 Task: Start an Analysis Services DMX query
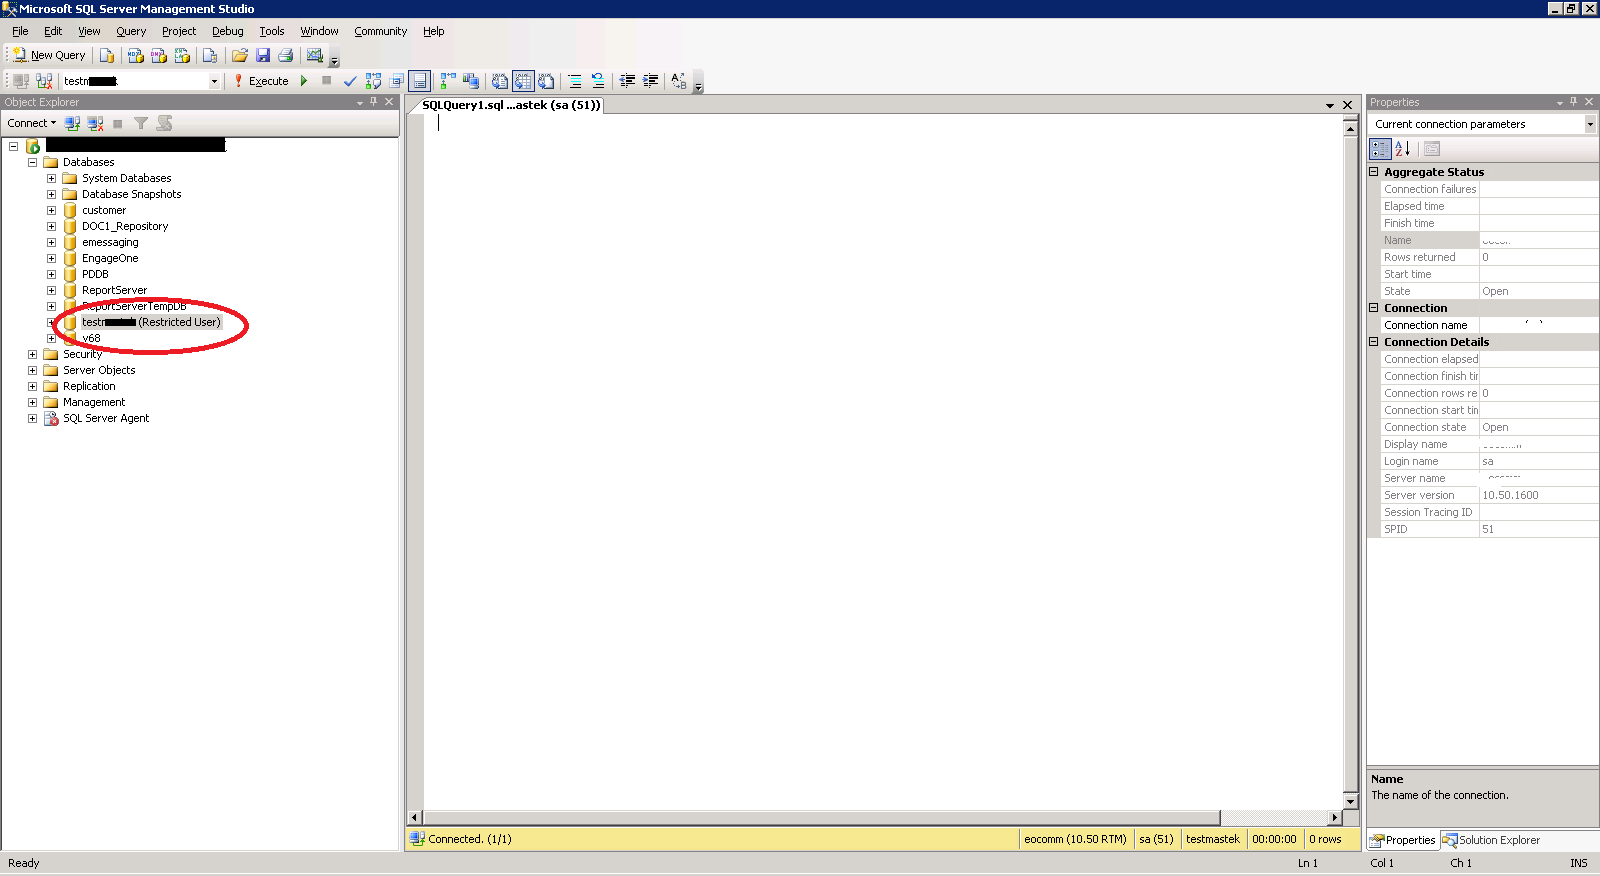pos(159,55)
